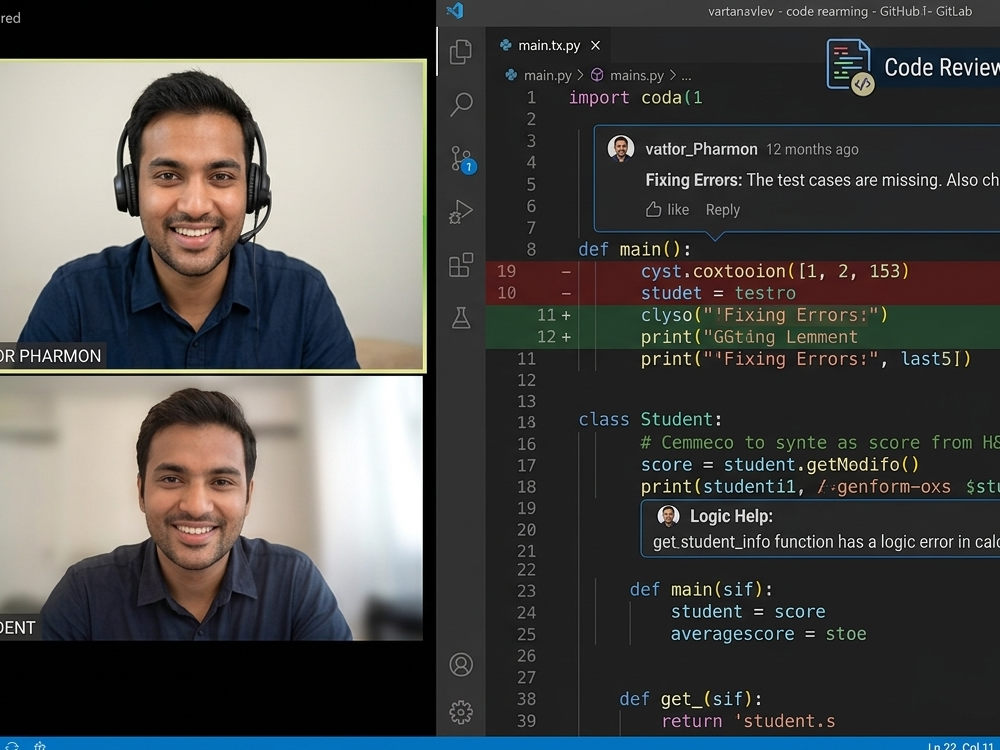Click the return 'student.s line
1000x750 pixels.
click(748, 721)
